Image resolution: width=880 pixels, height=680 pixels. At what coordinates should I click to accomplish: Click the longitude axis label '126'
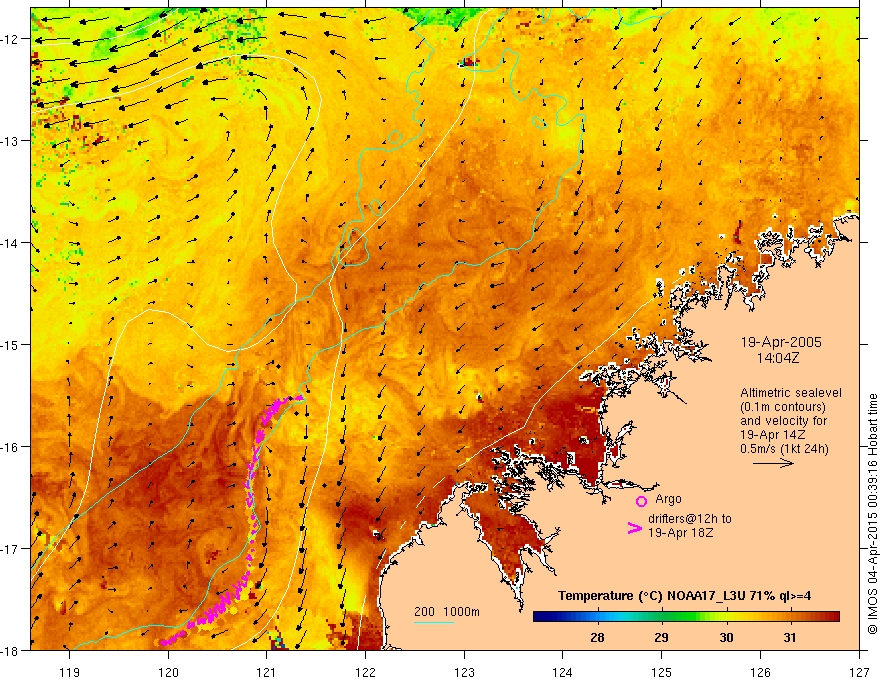760,672
